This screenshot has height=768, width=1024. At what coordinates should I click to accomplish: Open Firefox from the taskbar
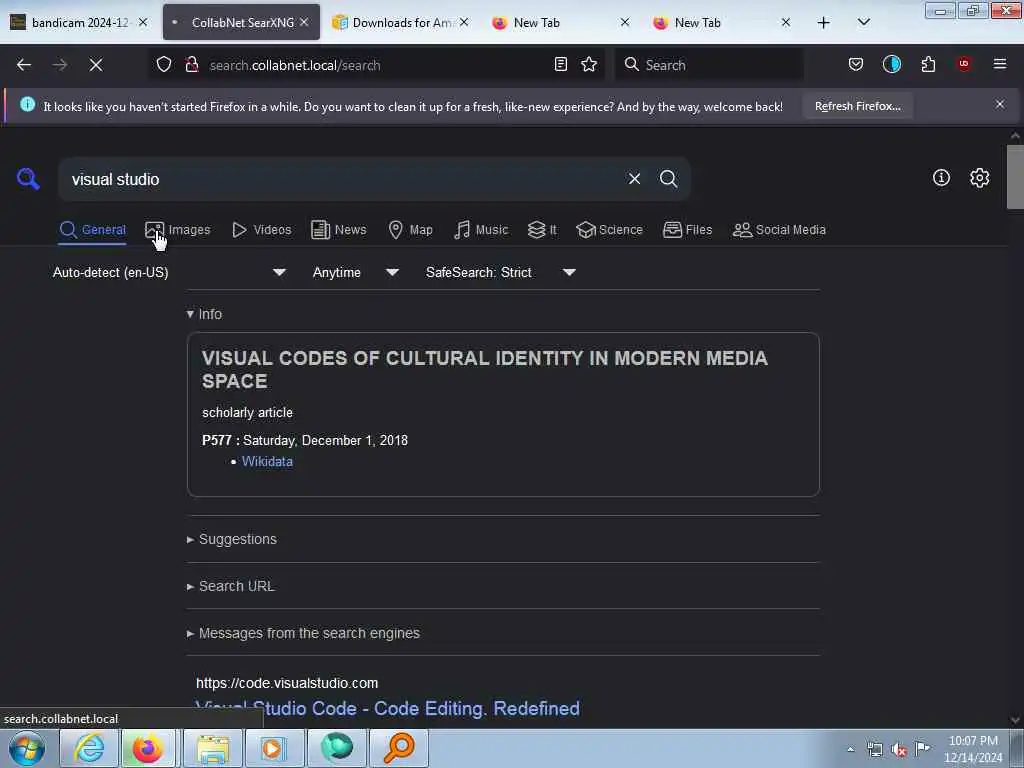coord(148,748)
